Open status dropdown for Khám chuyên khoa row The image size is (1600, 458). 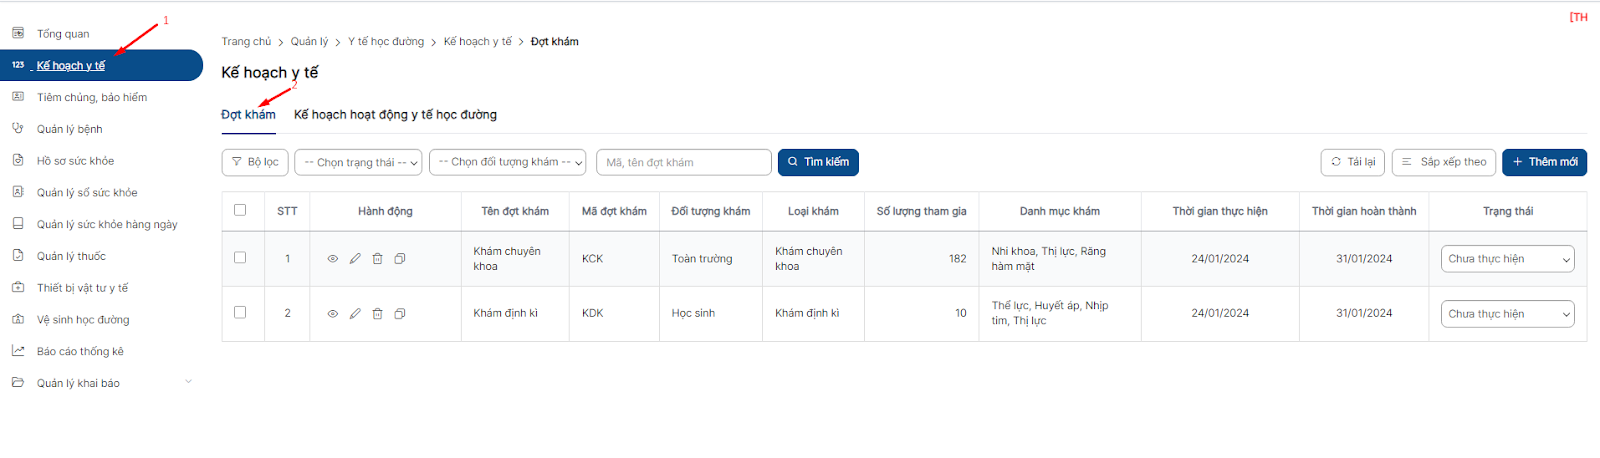(1507, 259)
